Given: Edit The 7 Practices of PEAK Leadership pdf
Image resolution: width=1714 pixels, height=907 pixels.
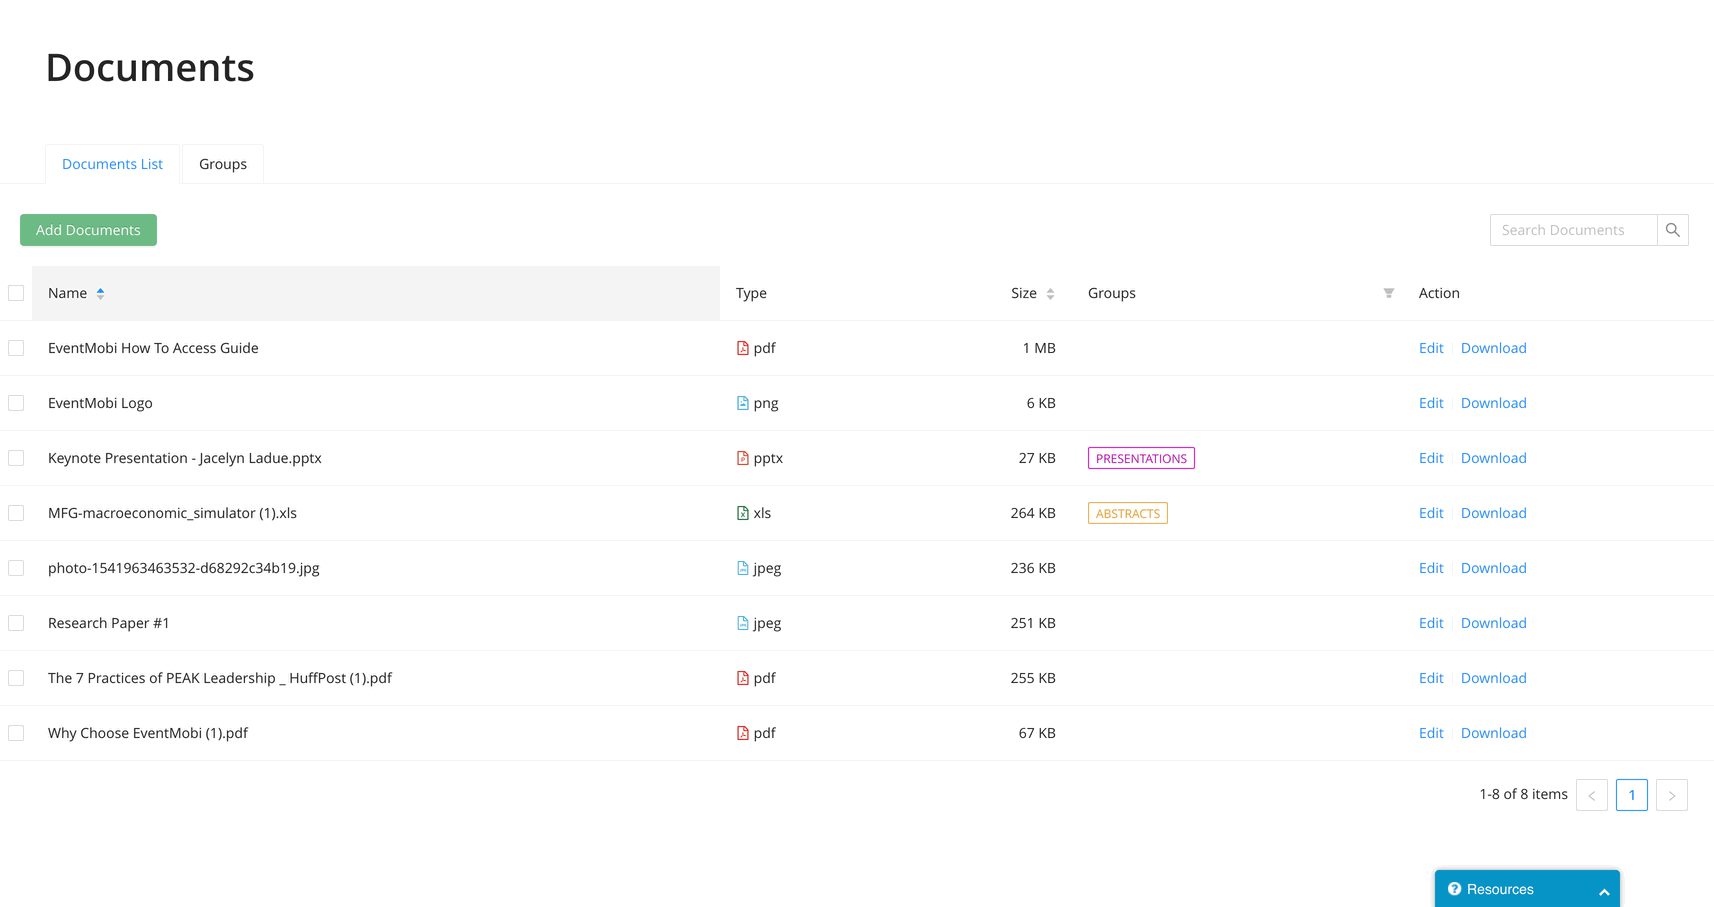Looking at the screenshot, I should [1431, 678].
